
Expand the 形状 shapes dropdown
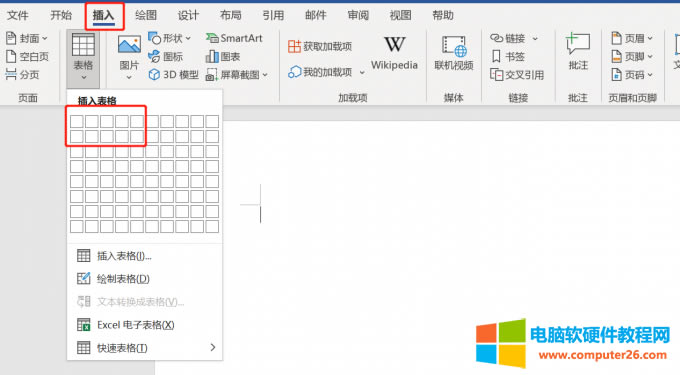click(188, 39)
